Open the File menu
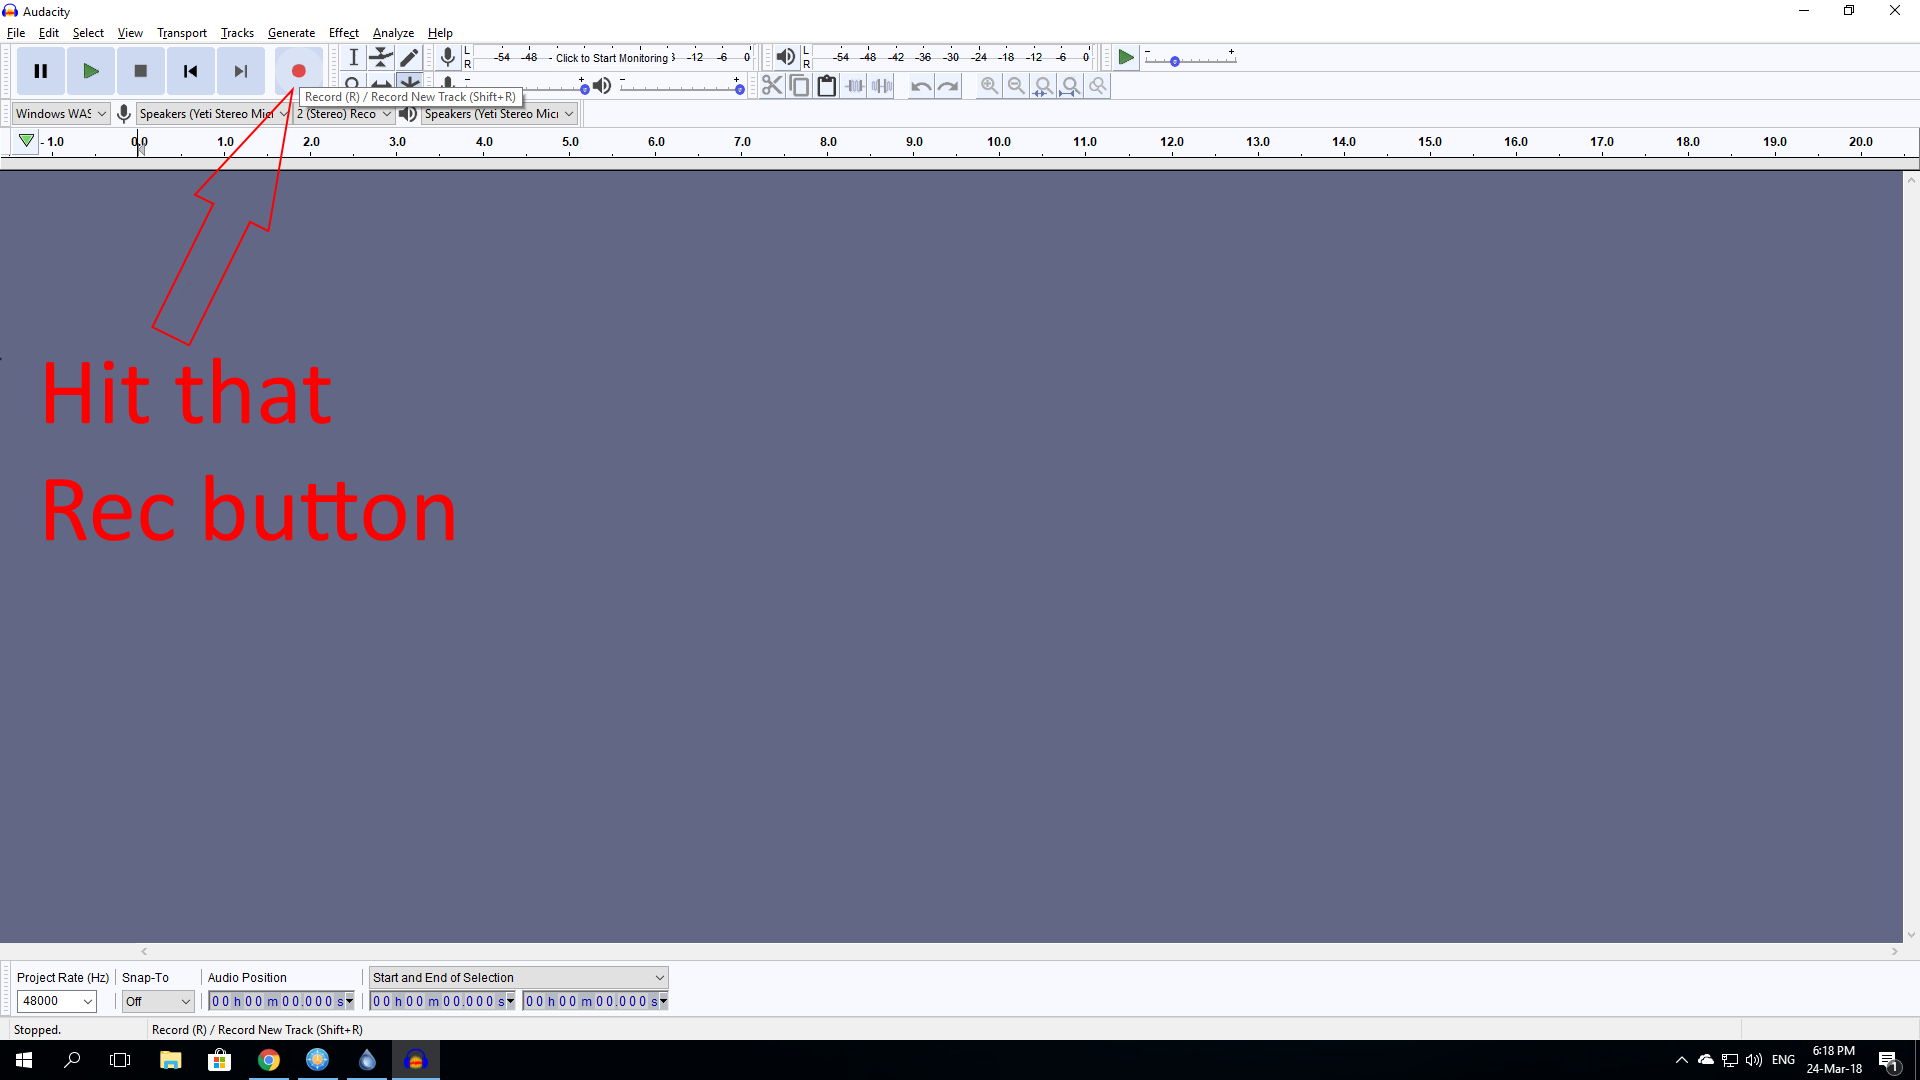 [16, 33]
